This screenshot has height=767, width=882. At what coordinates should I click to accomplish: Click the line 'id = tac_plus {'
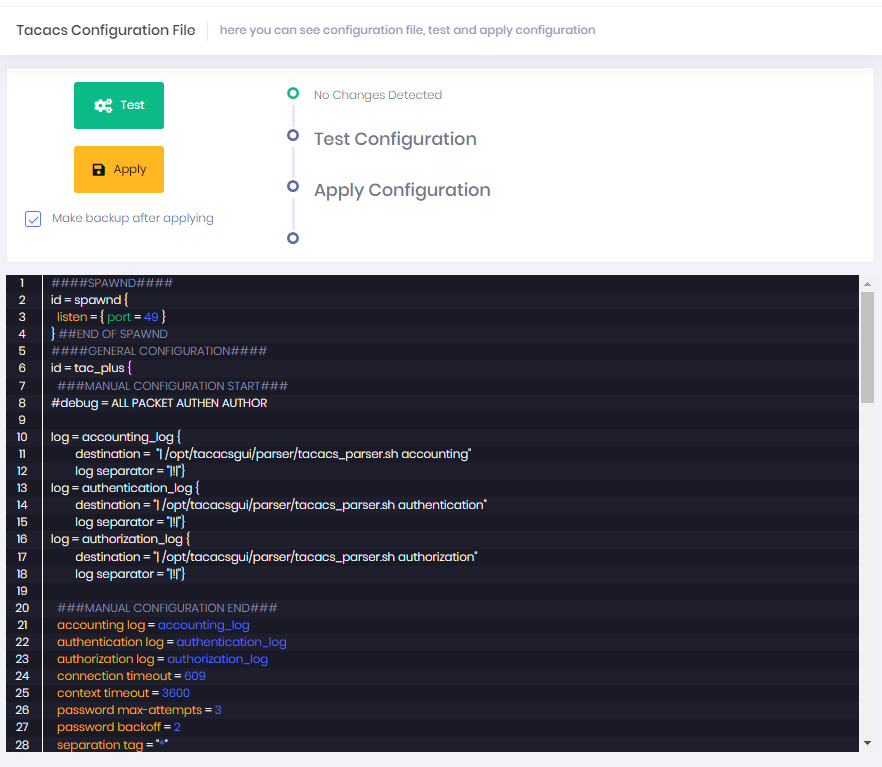[x=91, y=368]
